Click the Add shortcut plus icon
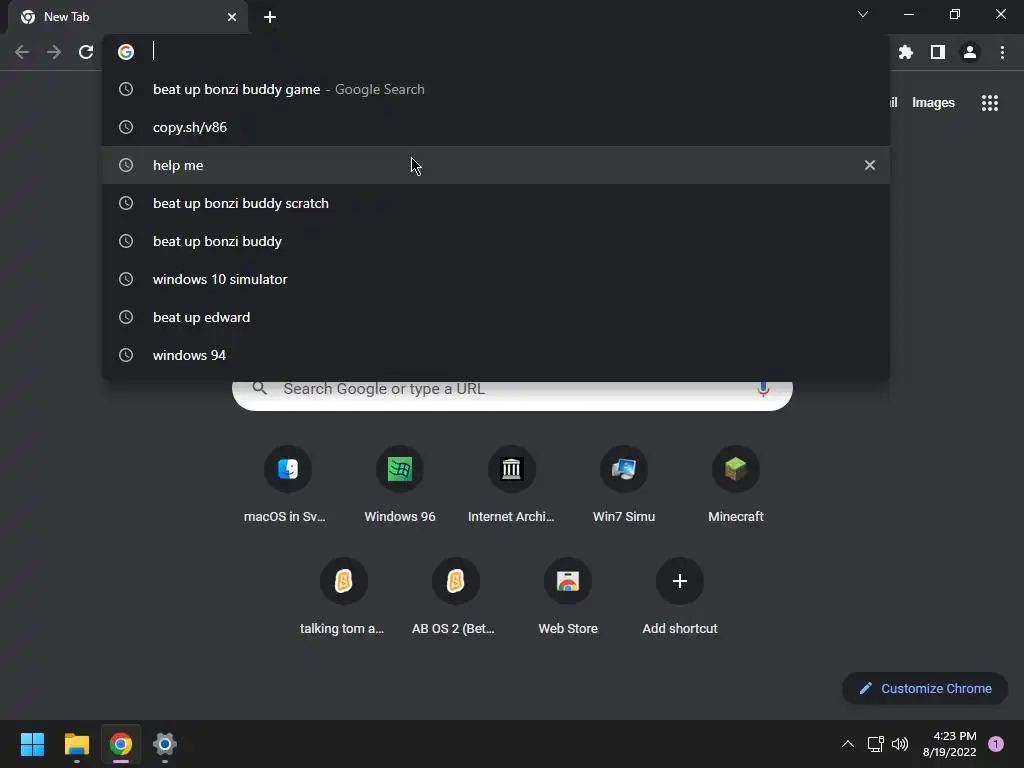Screen dimensions: 1024x768 click(680, 581)
